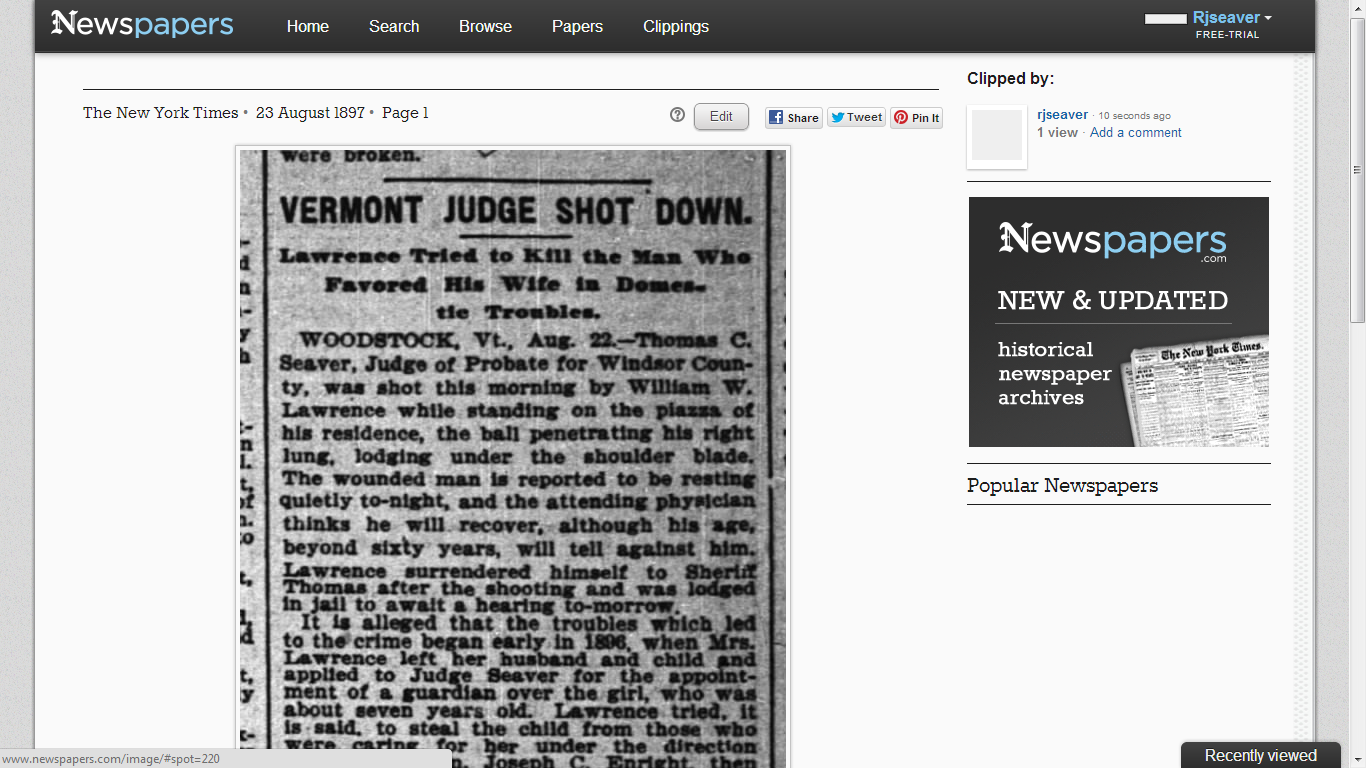
Task: Click the 23 August 1897 date
Action: coord(310,113)
